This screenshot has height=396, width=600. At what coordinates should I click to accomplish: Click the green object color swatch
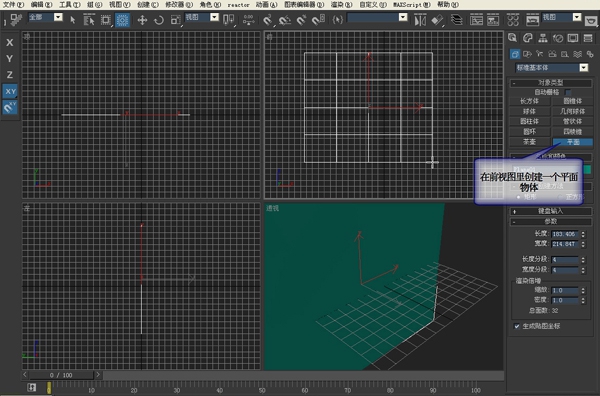(587, 169)
